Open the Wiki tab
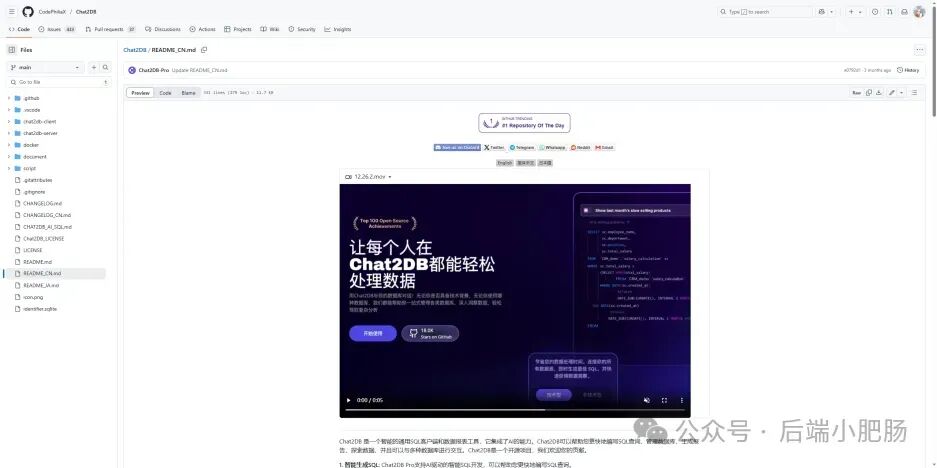This screenshot has width=937, height=468. pyautogui.click(x=270, y=29)
